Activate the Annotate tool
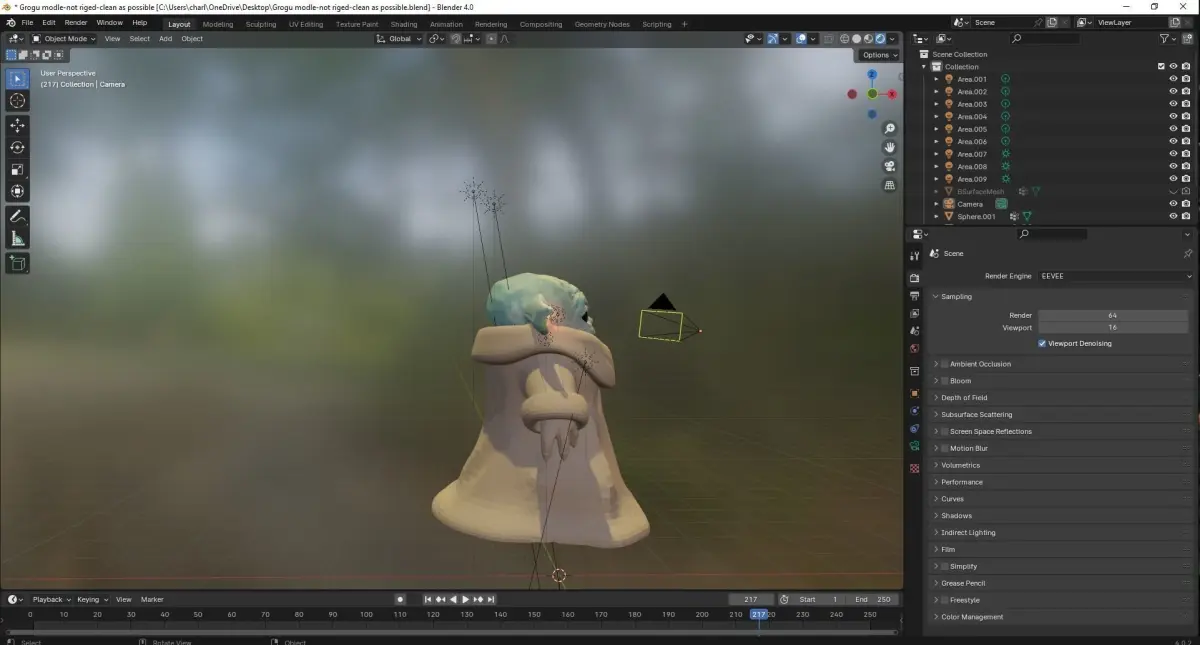Image resolution: width=1200 pixels, height=645 pixels. (18, 216)
